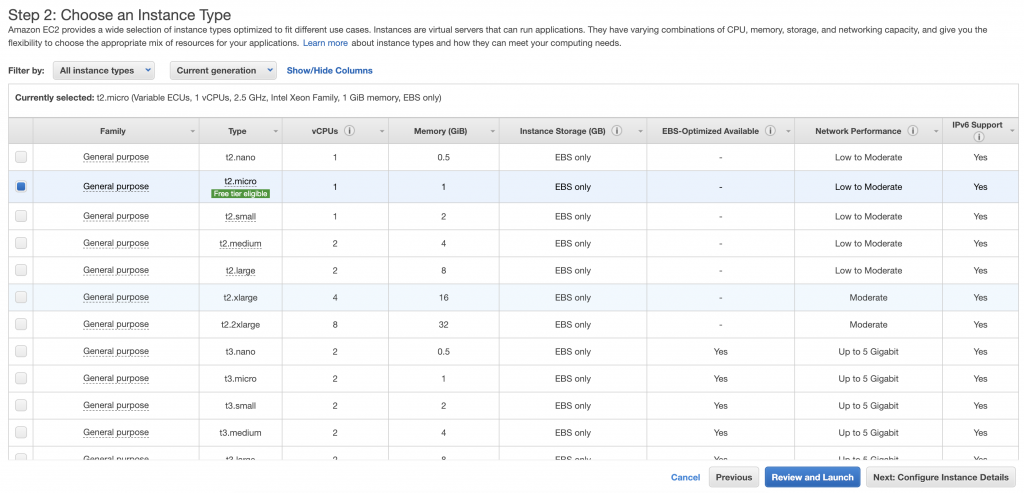The height and width of the screenshot is (493, 1024).
Task: Deselect the t2.micro checkbox
Action: pyautogui.click(x=21, y=186)
